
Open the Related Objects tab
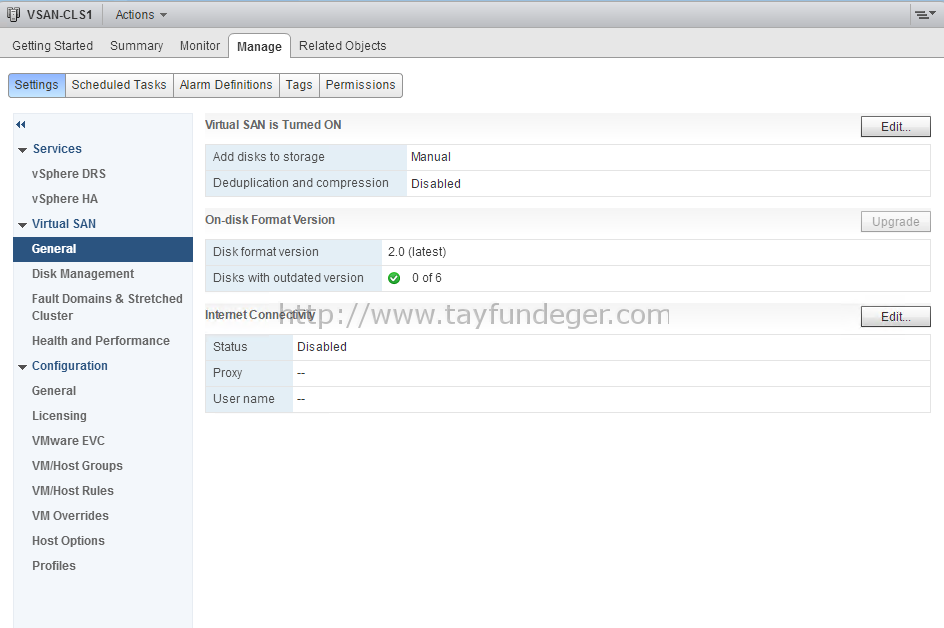pos(343,46)
